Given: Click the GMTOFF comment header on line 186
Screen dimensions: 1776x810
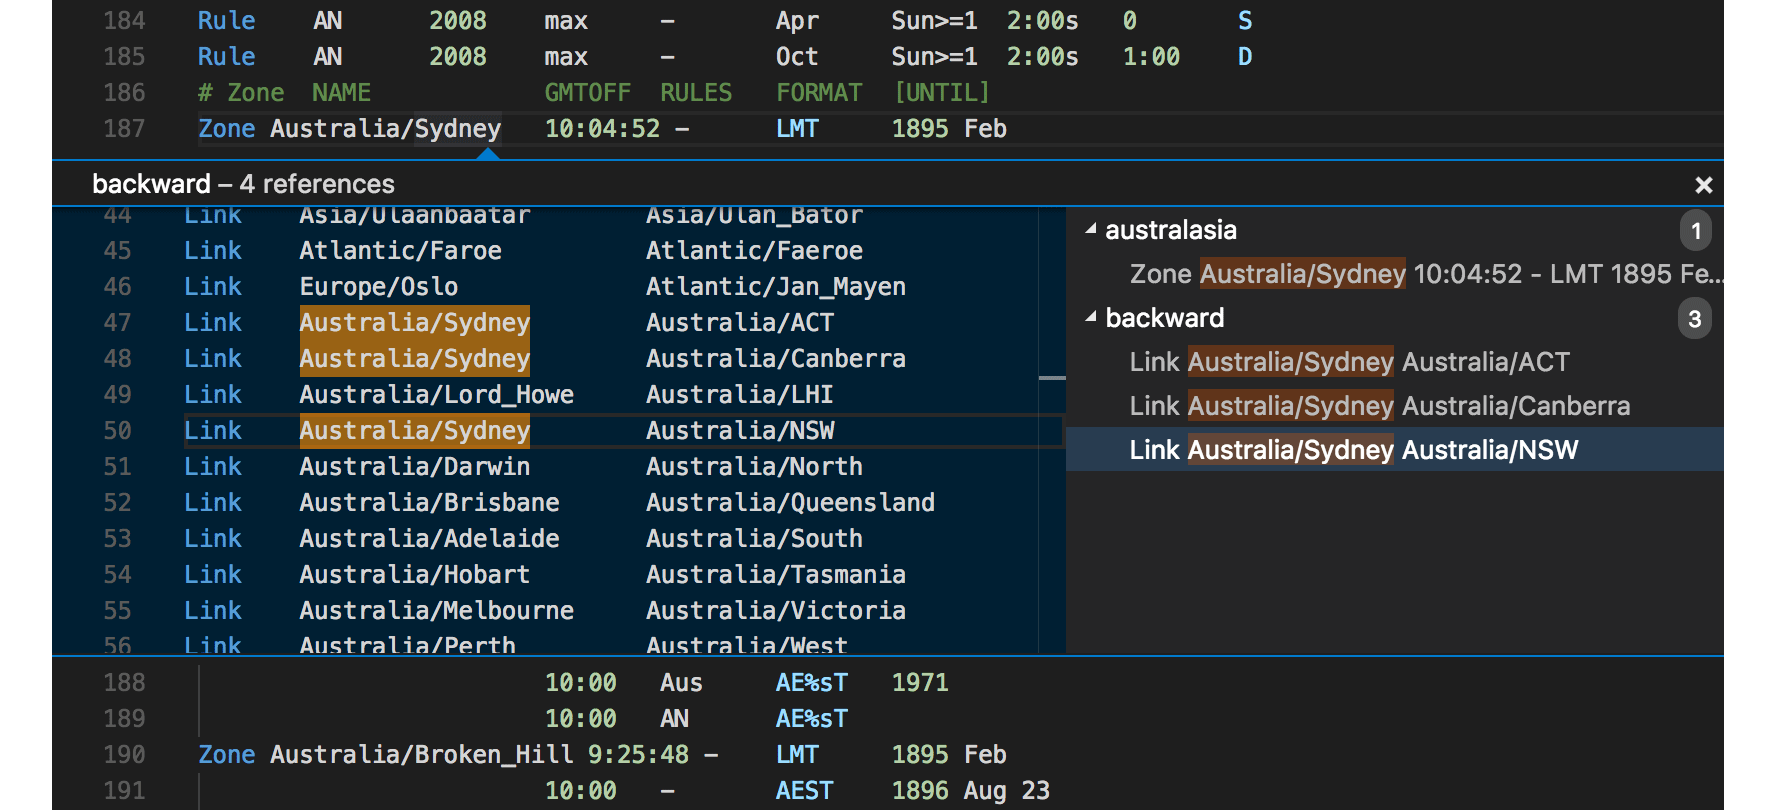Looking at the screenshot, I should (587, 93).
